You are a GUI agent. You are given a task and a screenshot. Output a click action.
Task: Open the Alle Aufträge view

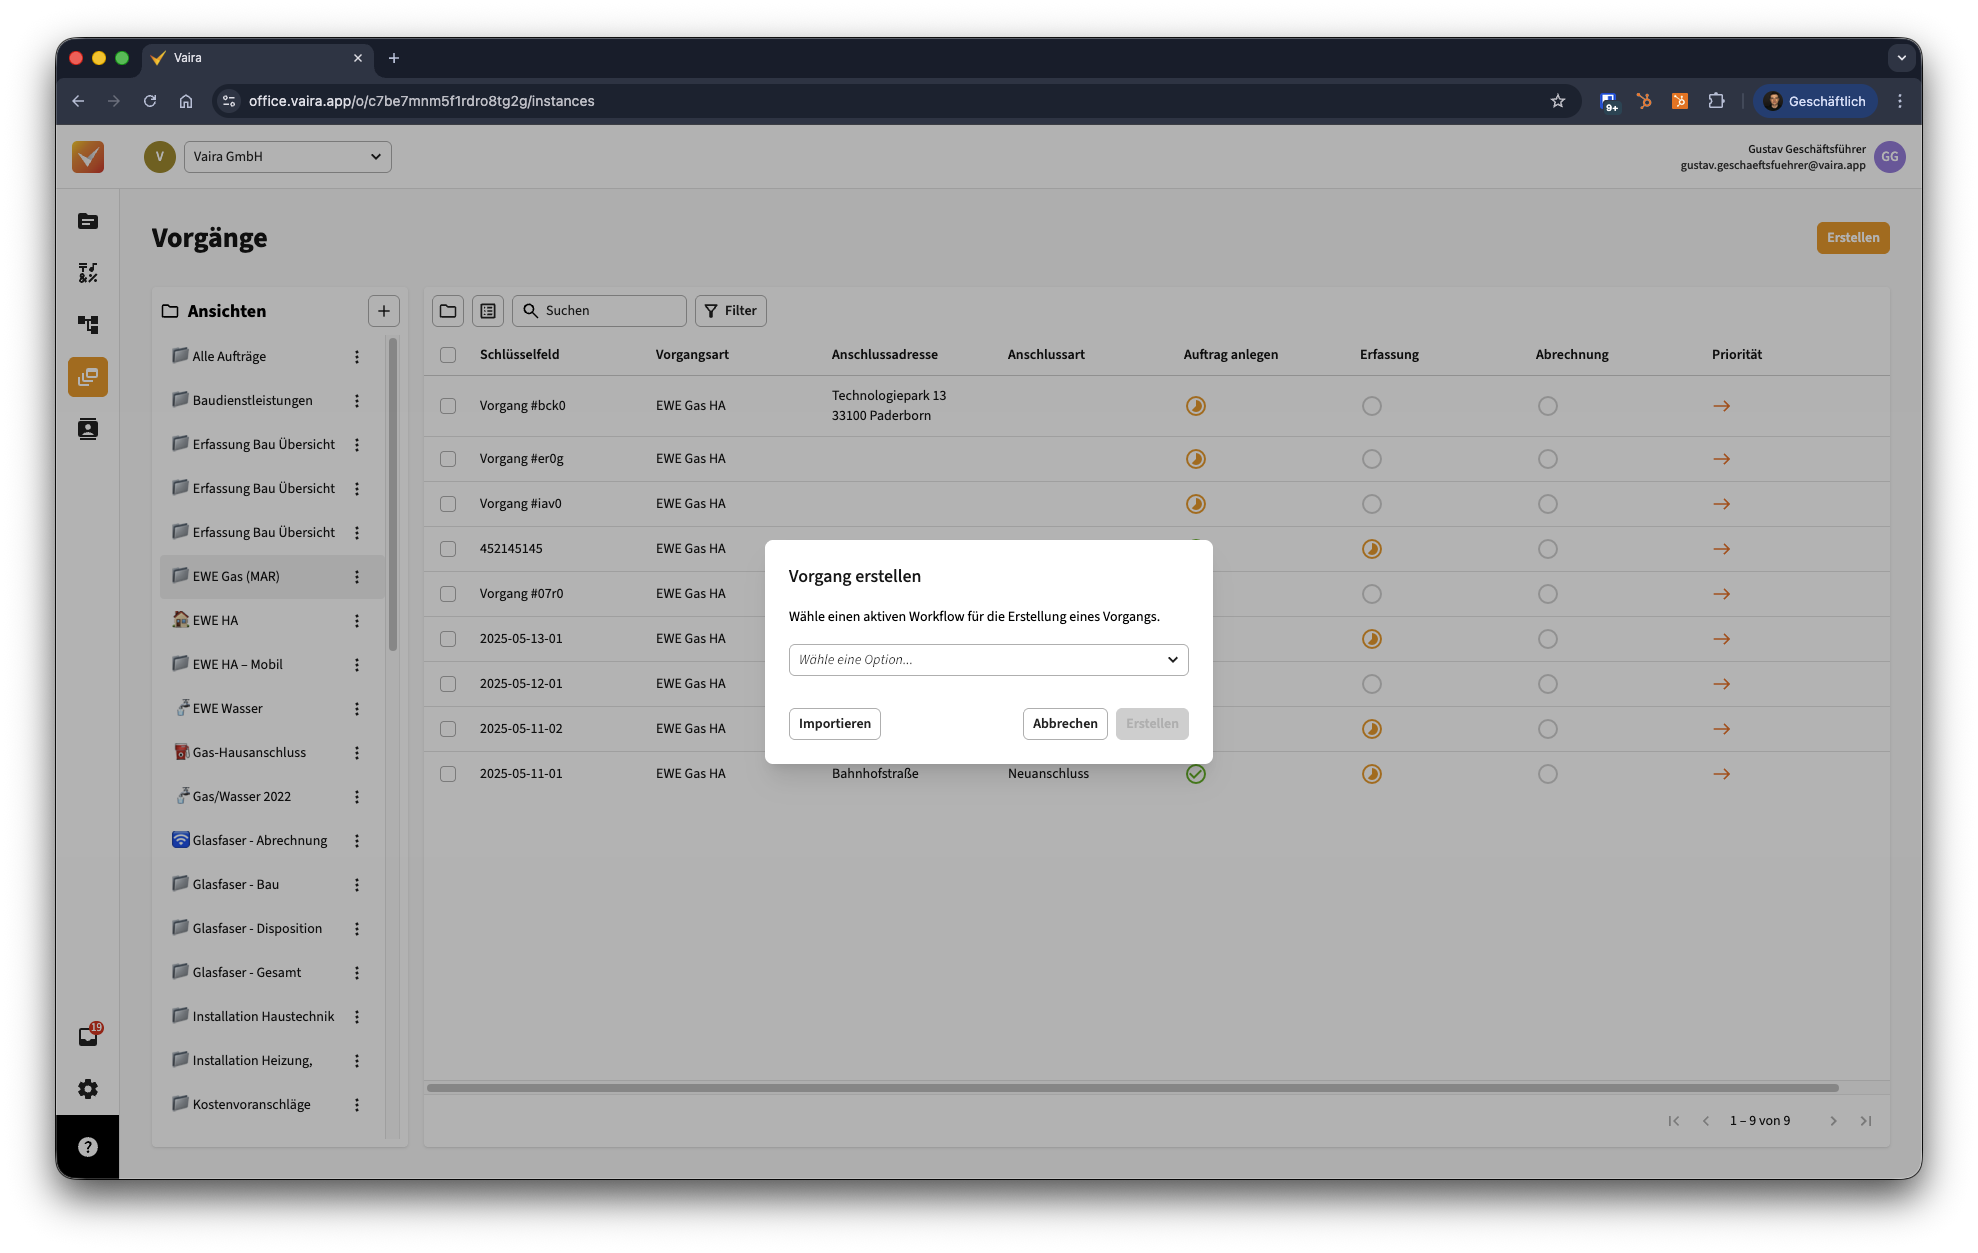(229, 357)
